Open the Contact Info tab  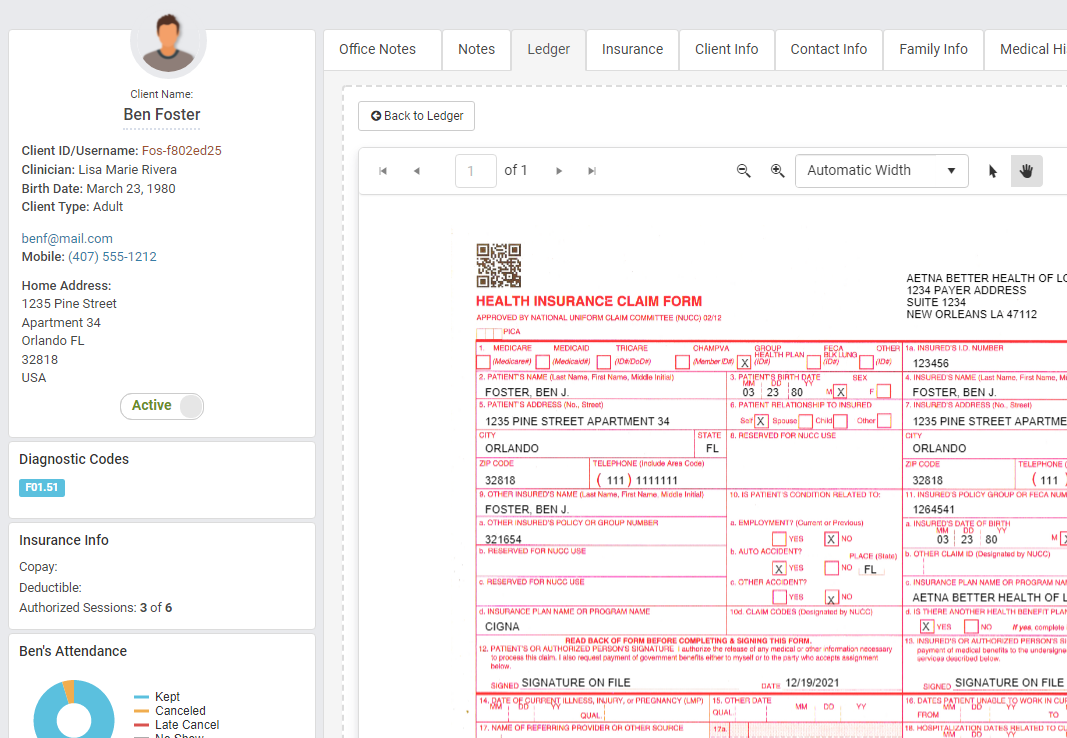click(828, 49)
